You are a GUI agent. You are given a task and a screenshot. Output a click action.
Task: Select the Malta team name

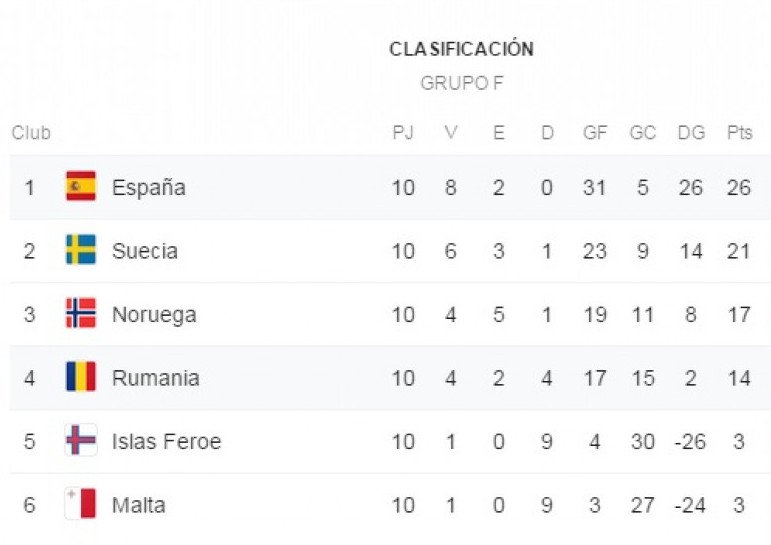[138, 505]
